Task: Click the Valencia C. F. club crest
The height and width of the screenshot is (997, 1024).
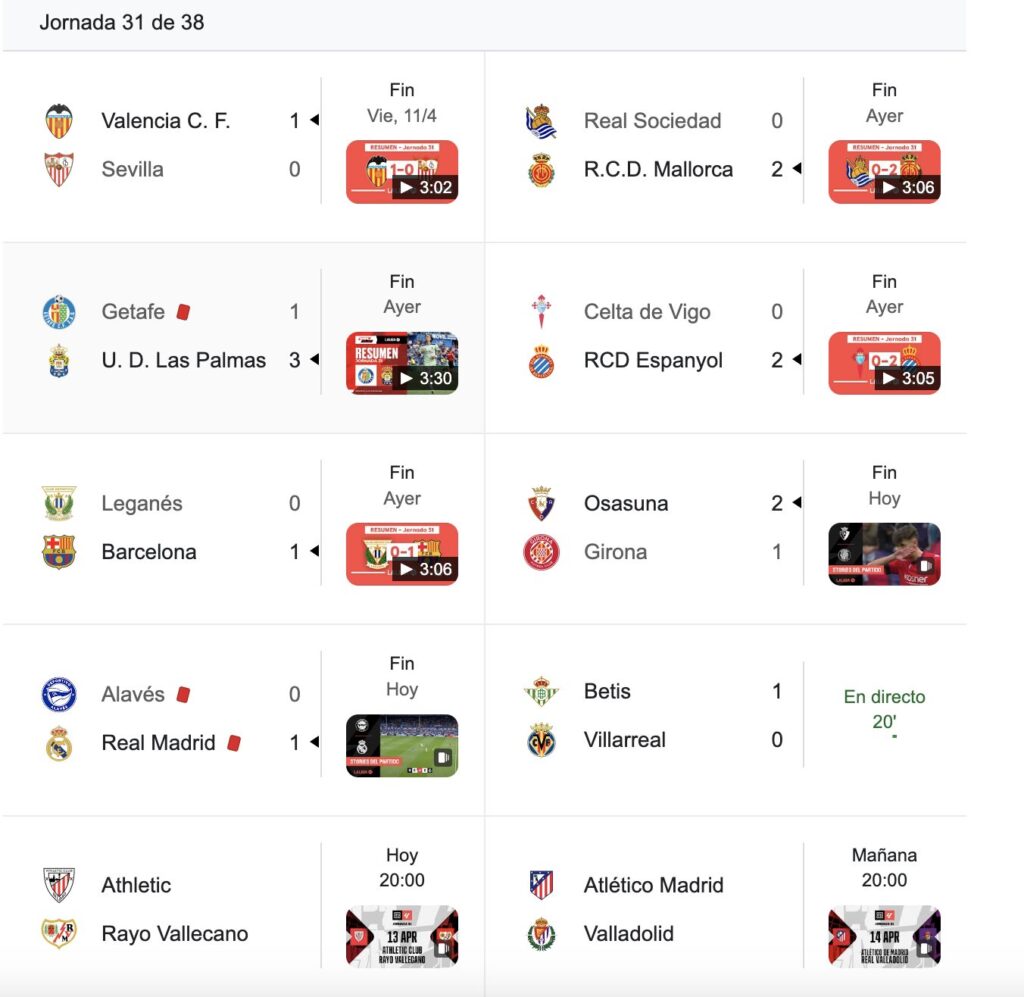Action: [x=59, y=121]
